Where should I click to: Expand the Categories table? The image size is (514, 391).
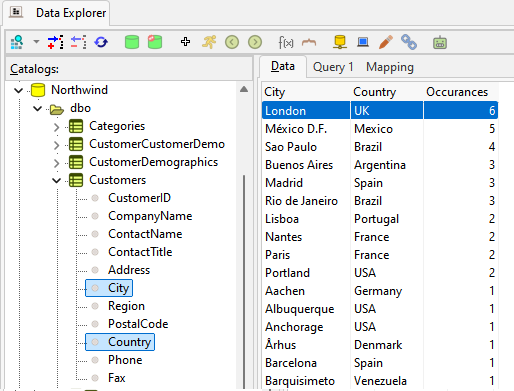56,127
